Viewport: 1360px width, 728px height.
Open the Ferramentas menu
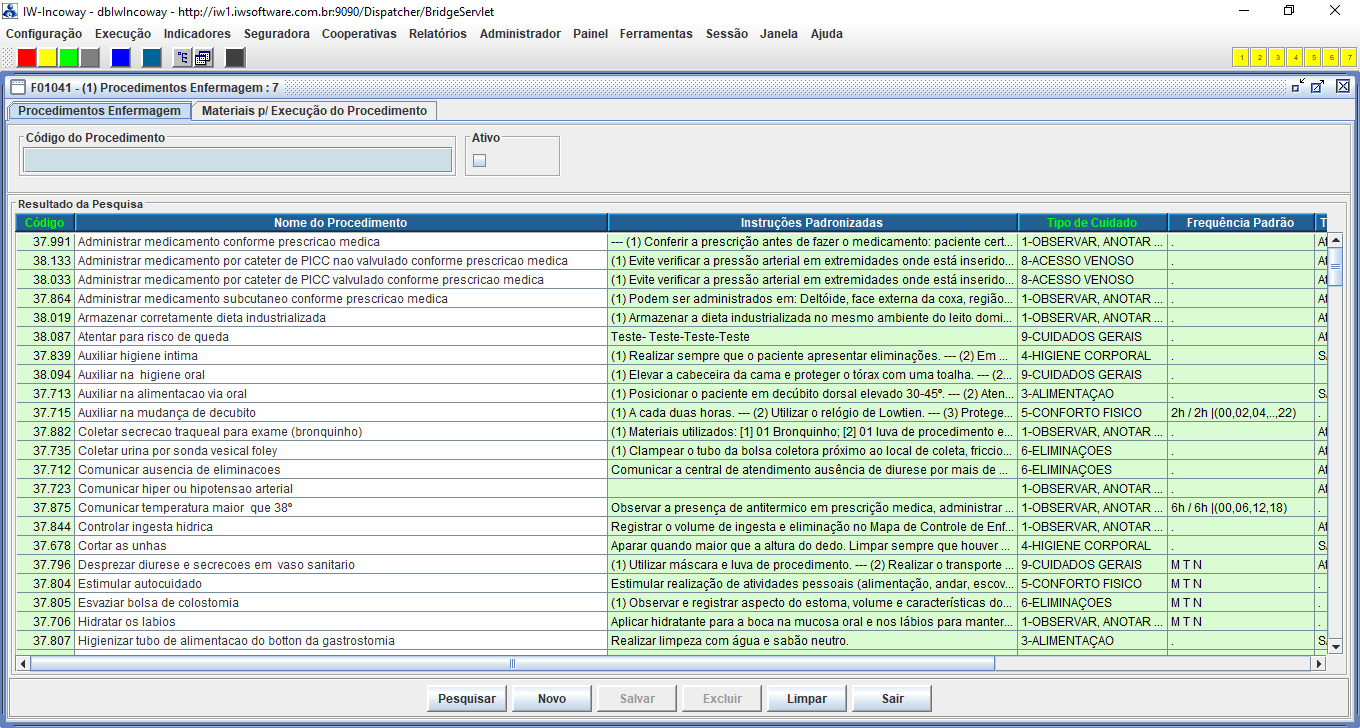656,33
